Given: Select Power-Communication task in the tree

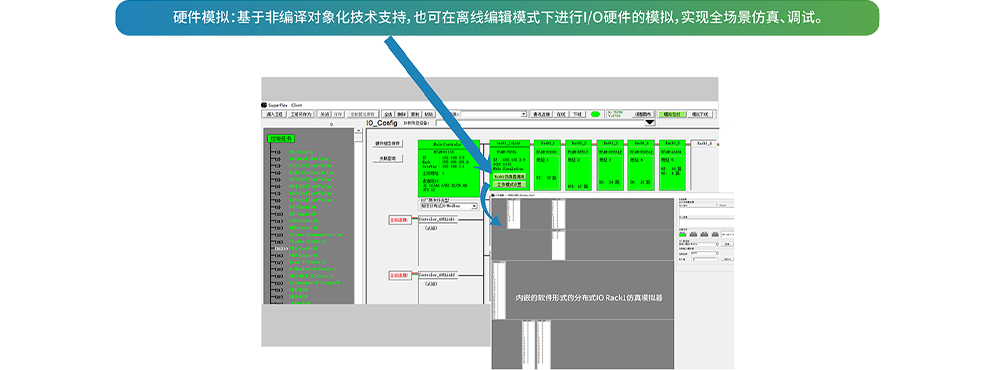Looking at the screenshot, I should pos(315,235).
